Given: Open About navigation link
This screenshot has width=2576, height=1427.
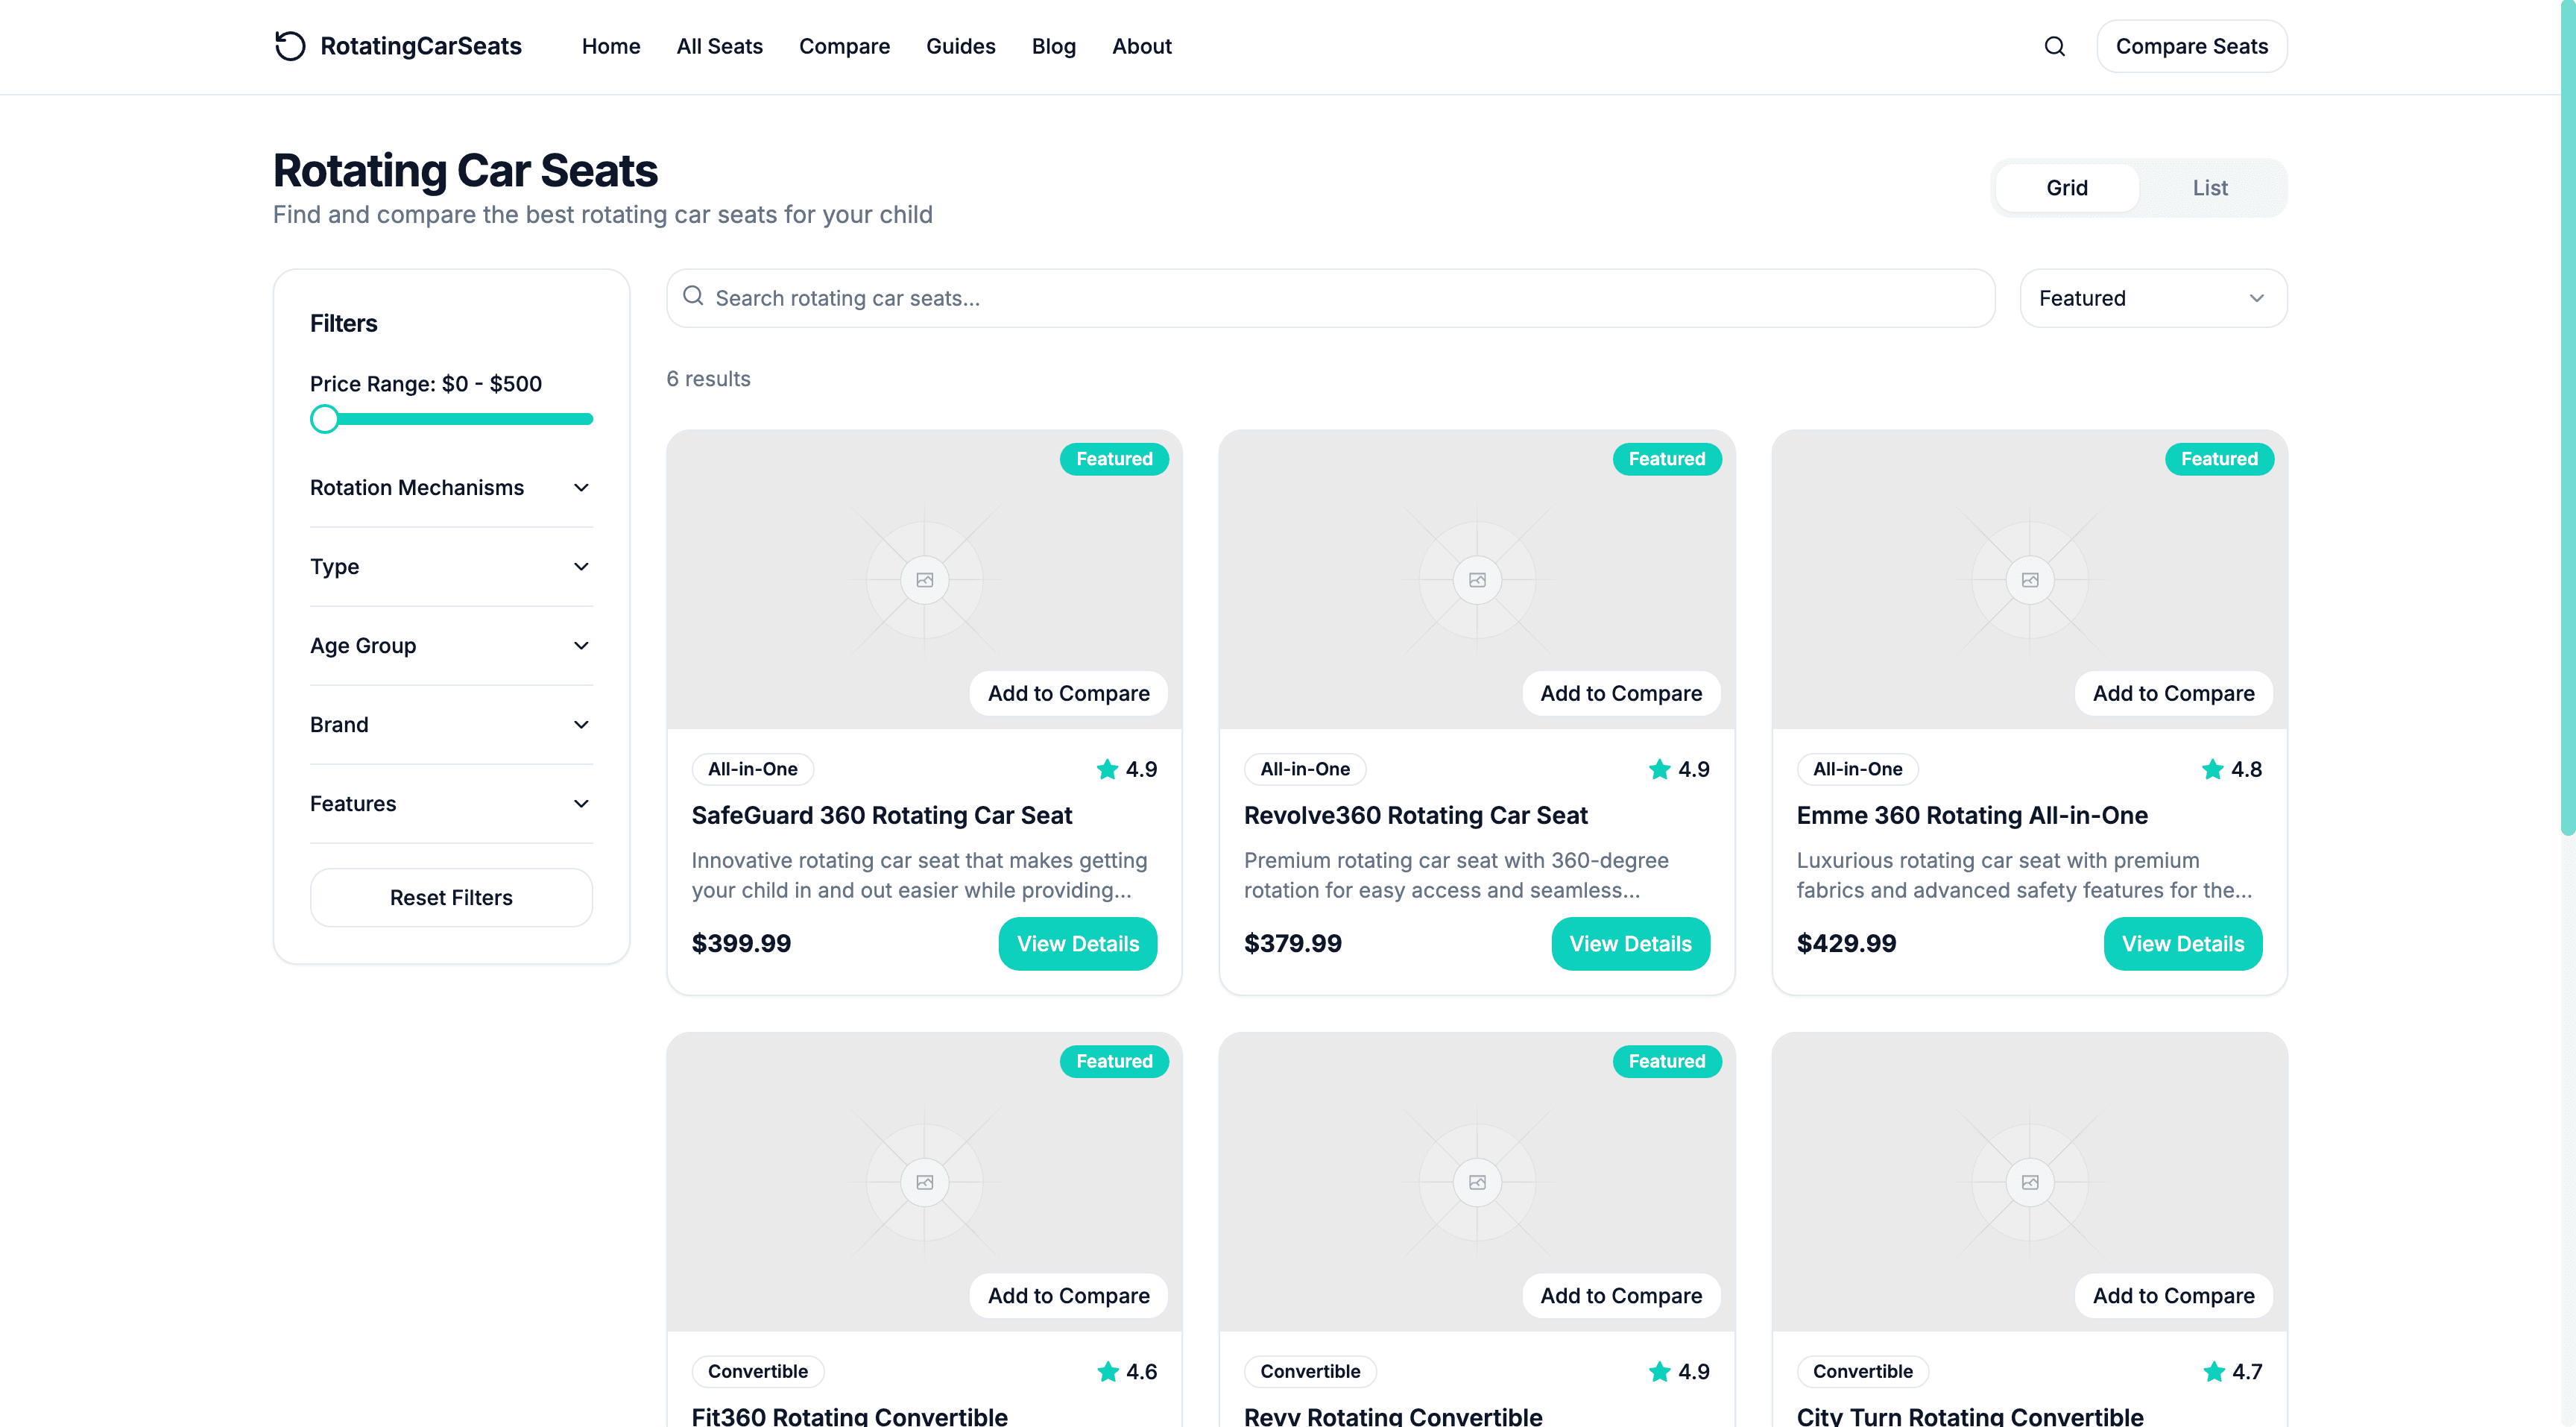Looking at the screenshot, I should tap(1141, 46).
